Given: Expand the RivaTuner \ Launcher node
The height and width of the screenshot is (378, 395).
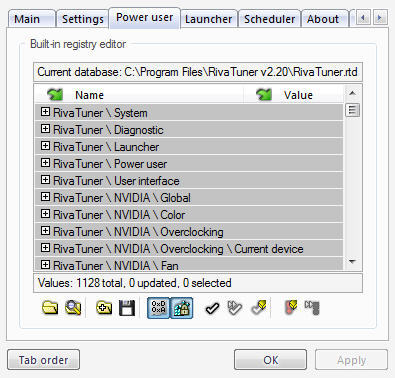Looking at the screenshot, I should 45,146.
